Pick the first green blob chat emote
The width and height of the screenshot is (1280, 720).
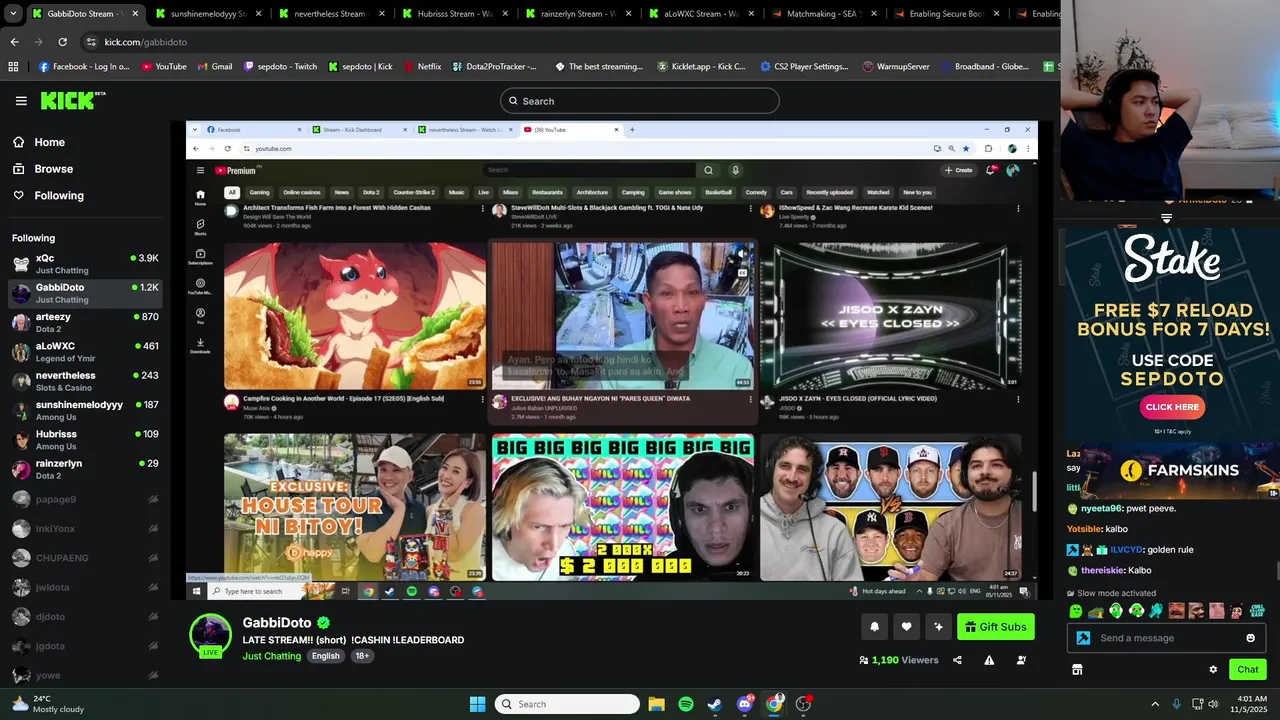pyautogui.click(x=1076, y=611)
